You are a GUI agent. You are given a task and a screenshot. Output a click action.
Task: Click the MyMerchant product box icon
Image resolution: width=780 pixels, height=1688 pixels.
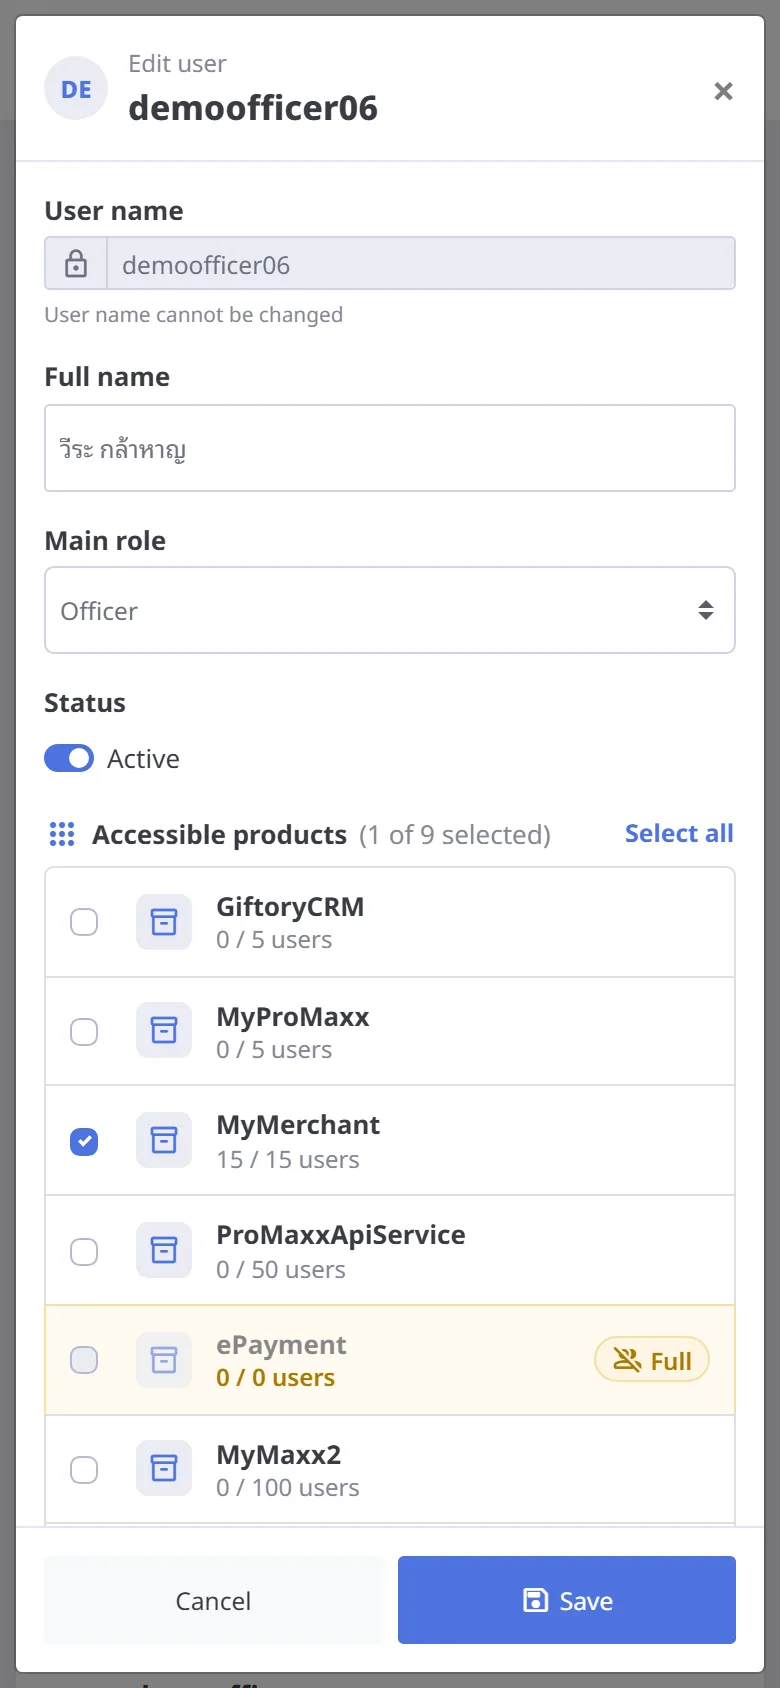(164, 1140)
